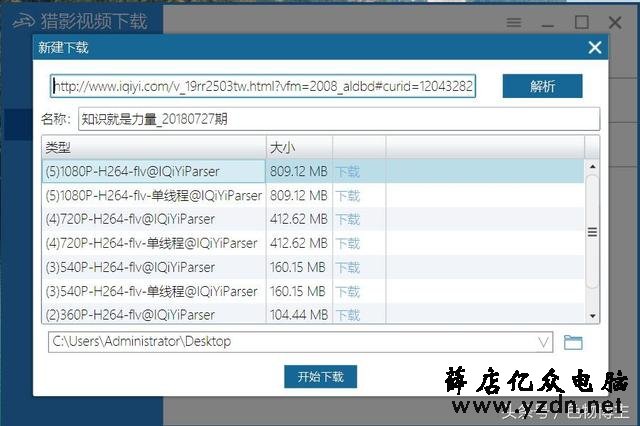Click the 412.62 MB size of 720P-H264-flv@IQiYiParser
The height and width of the screenshot is (426, 640).
[x=298, y=219]
